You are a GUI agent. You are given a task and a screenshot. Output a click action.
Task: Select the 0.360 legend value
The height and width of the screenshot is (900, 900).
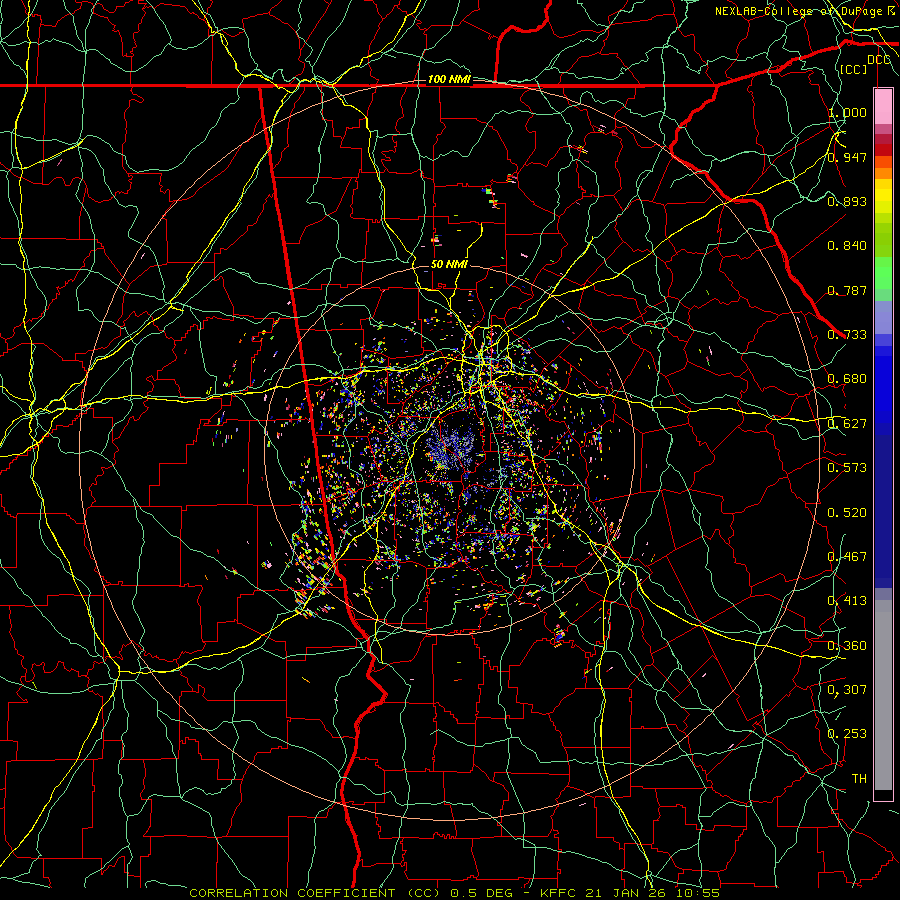coord(847,646)
